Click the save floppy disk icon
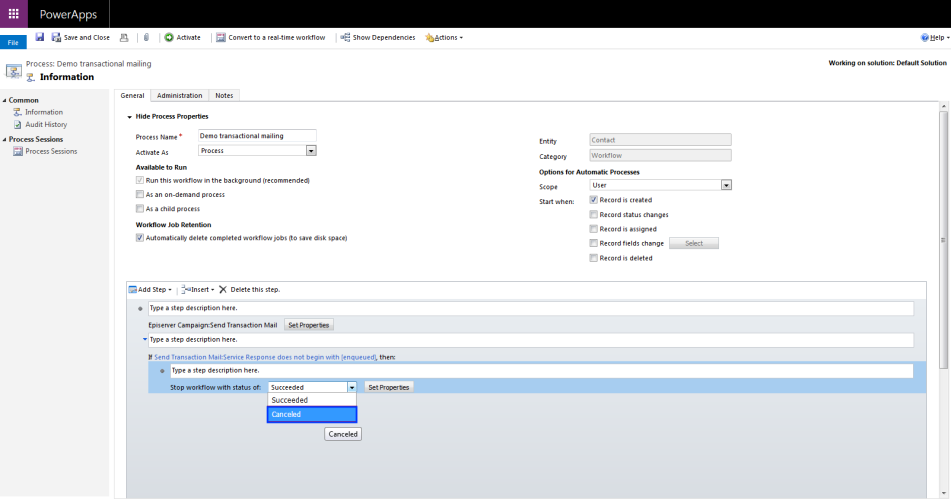951x500 pixels. [x=39, y=37]
